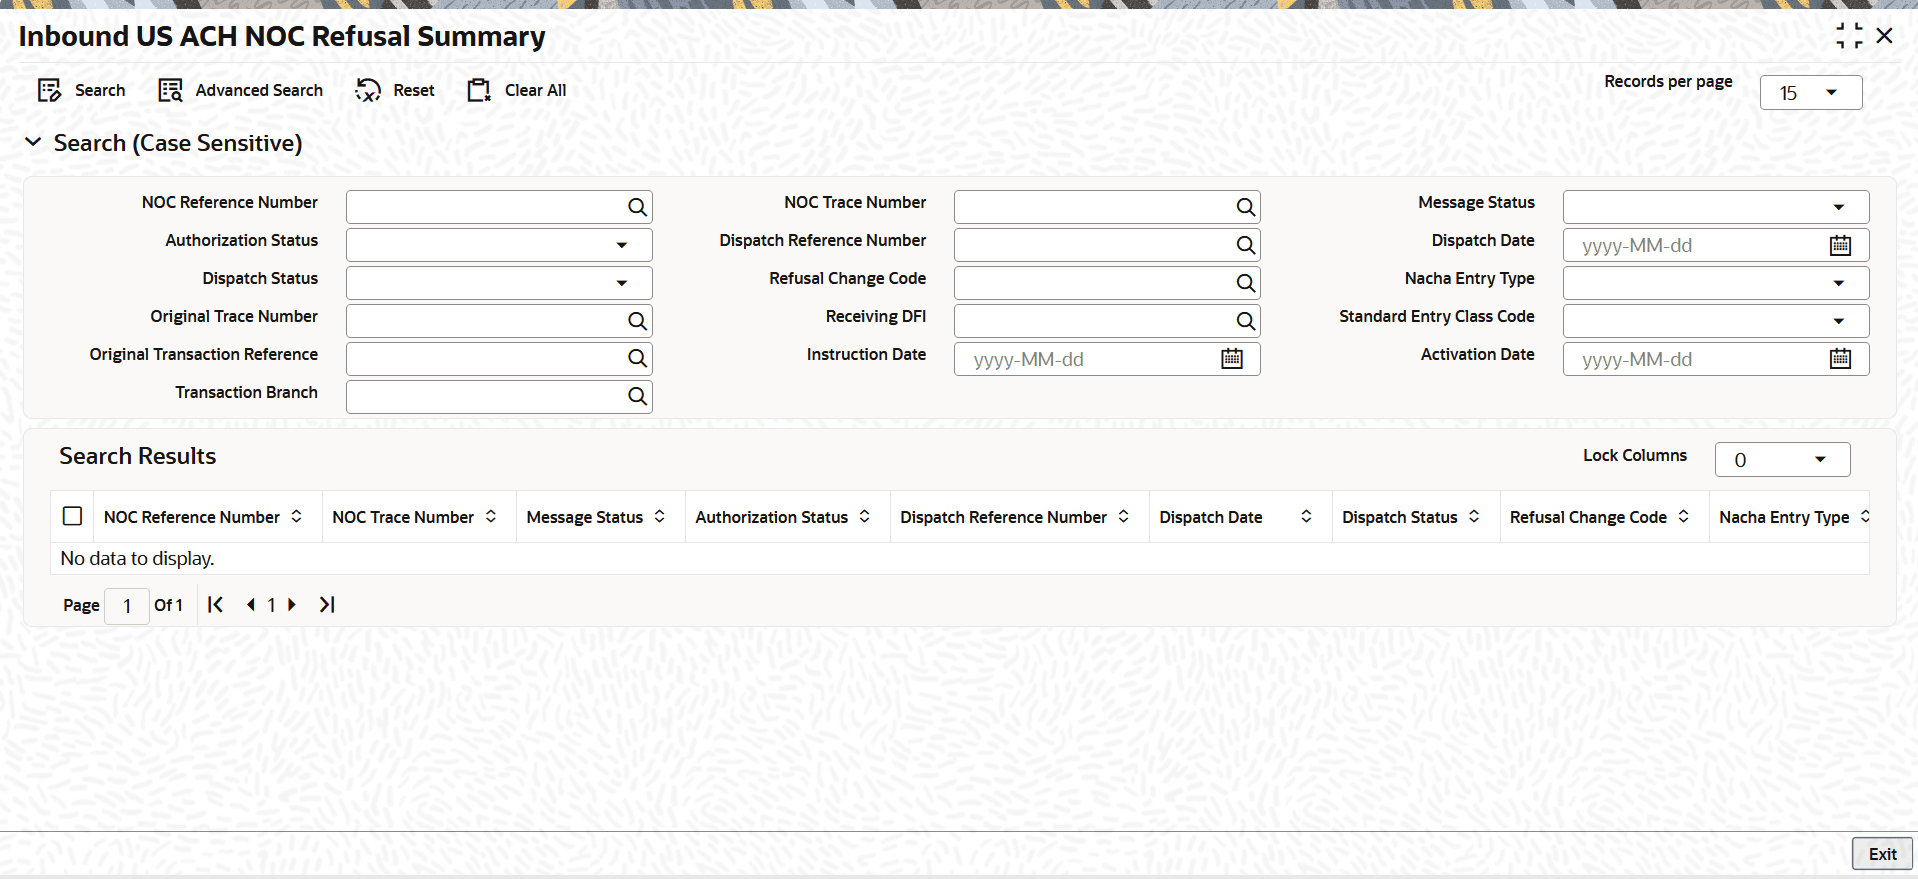Viewport: 1918px width, 879px height.
Task: Go to the previous results page
Action: pyautogui.click(x=251, y=605)
